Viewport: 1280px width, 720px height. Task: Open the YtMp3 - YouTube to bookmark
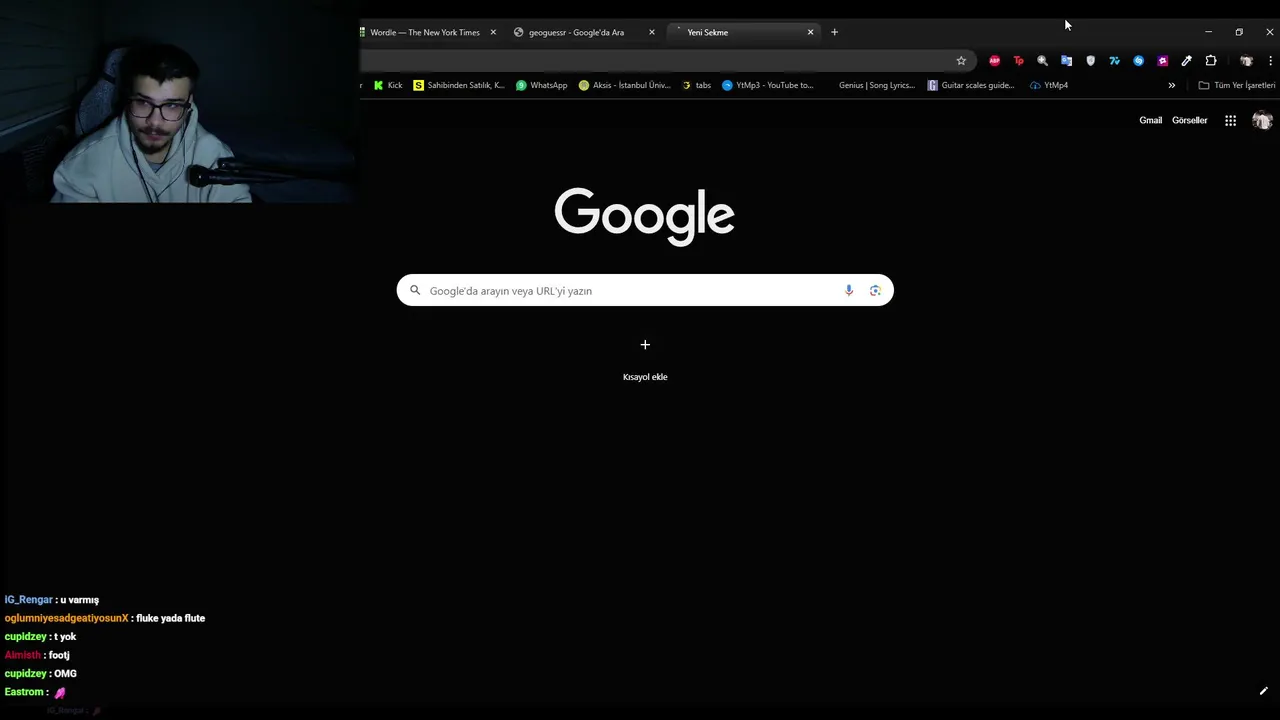tap(768, 85)
